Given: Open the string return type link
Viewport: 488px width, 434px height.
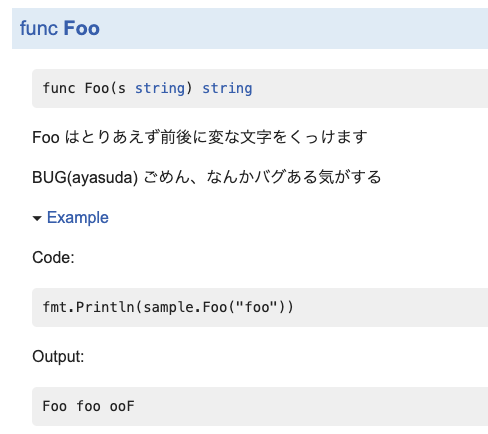Looking at the screenshot, I should [227, 89].
